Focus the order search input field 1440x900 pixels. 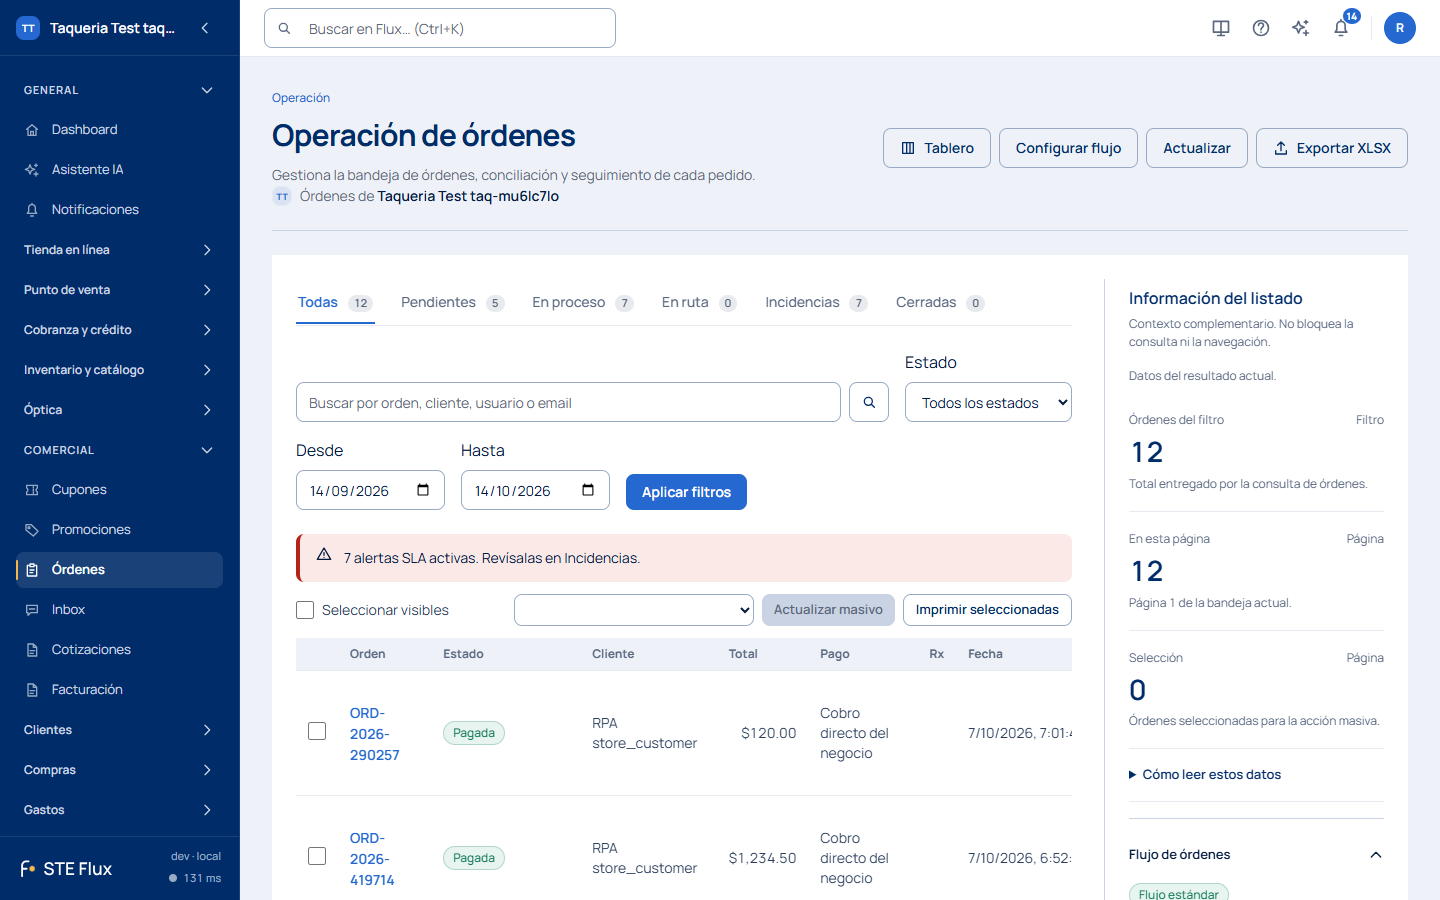[568, 402]
